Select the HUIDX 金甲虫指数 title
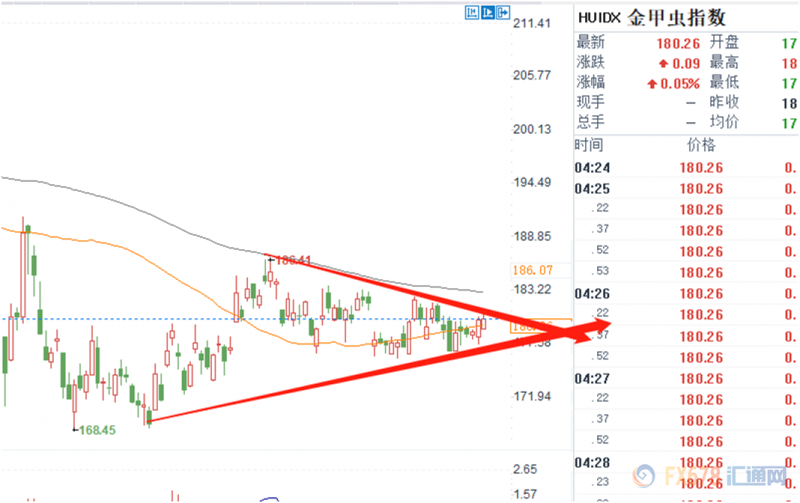 650,18
